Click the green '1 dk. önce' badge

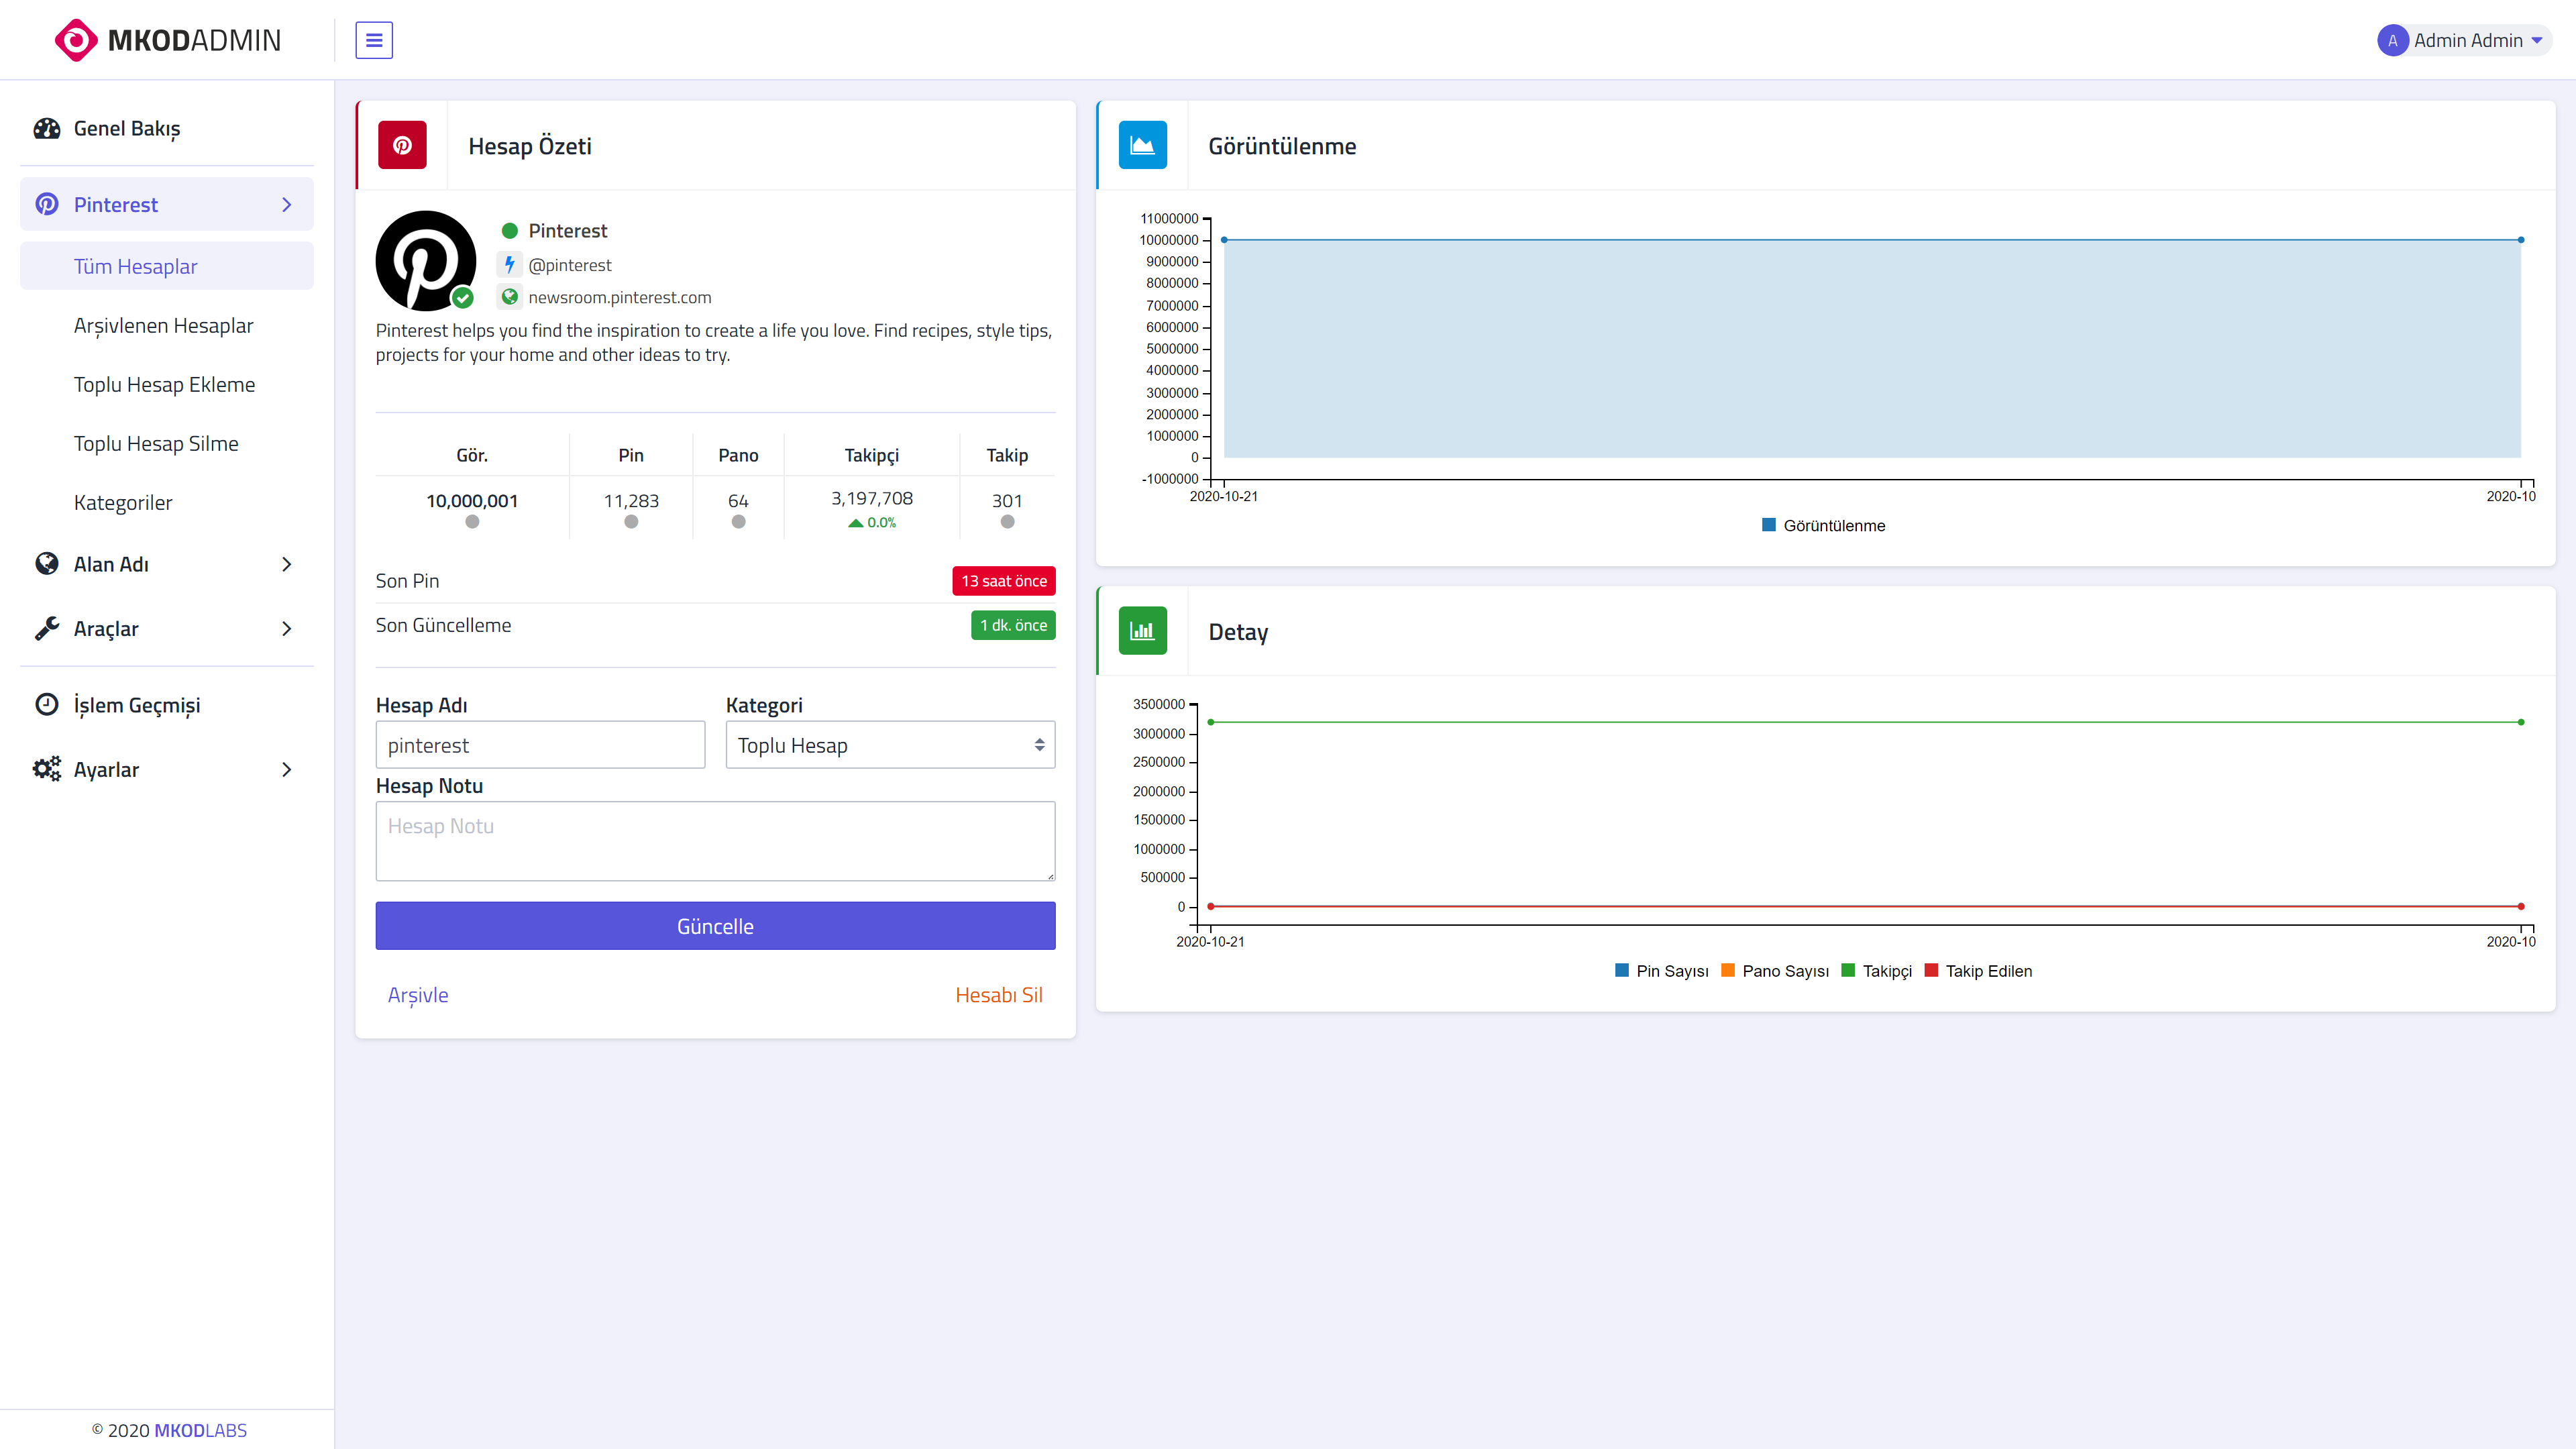pyautogui.click(x=1013, y=625)
